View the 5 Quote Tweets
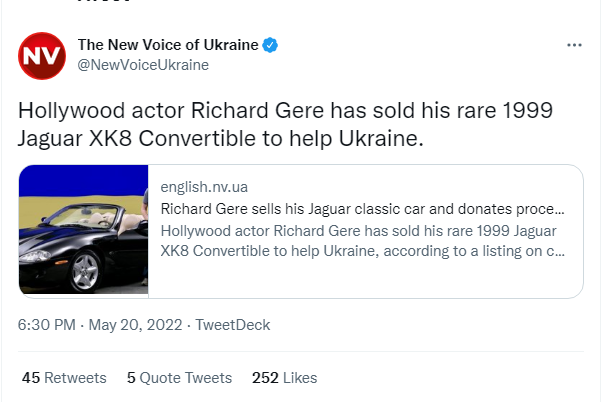The height and width of the screenshot is (402, 601). 179,378
